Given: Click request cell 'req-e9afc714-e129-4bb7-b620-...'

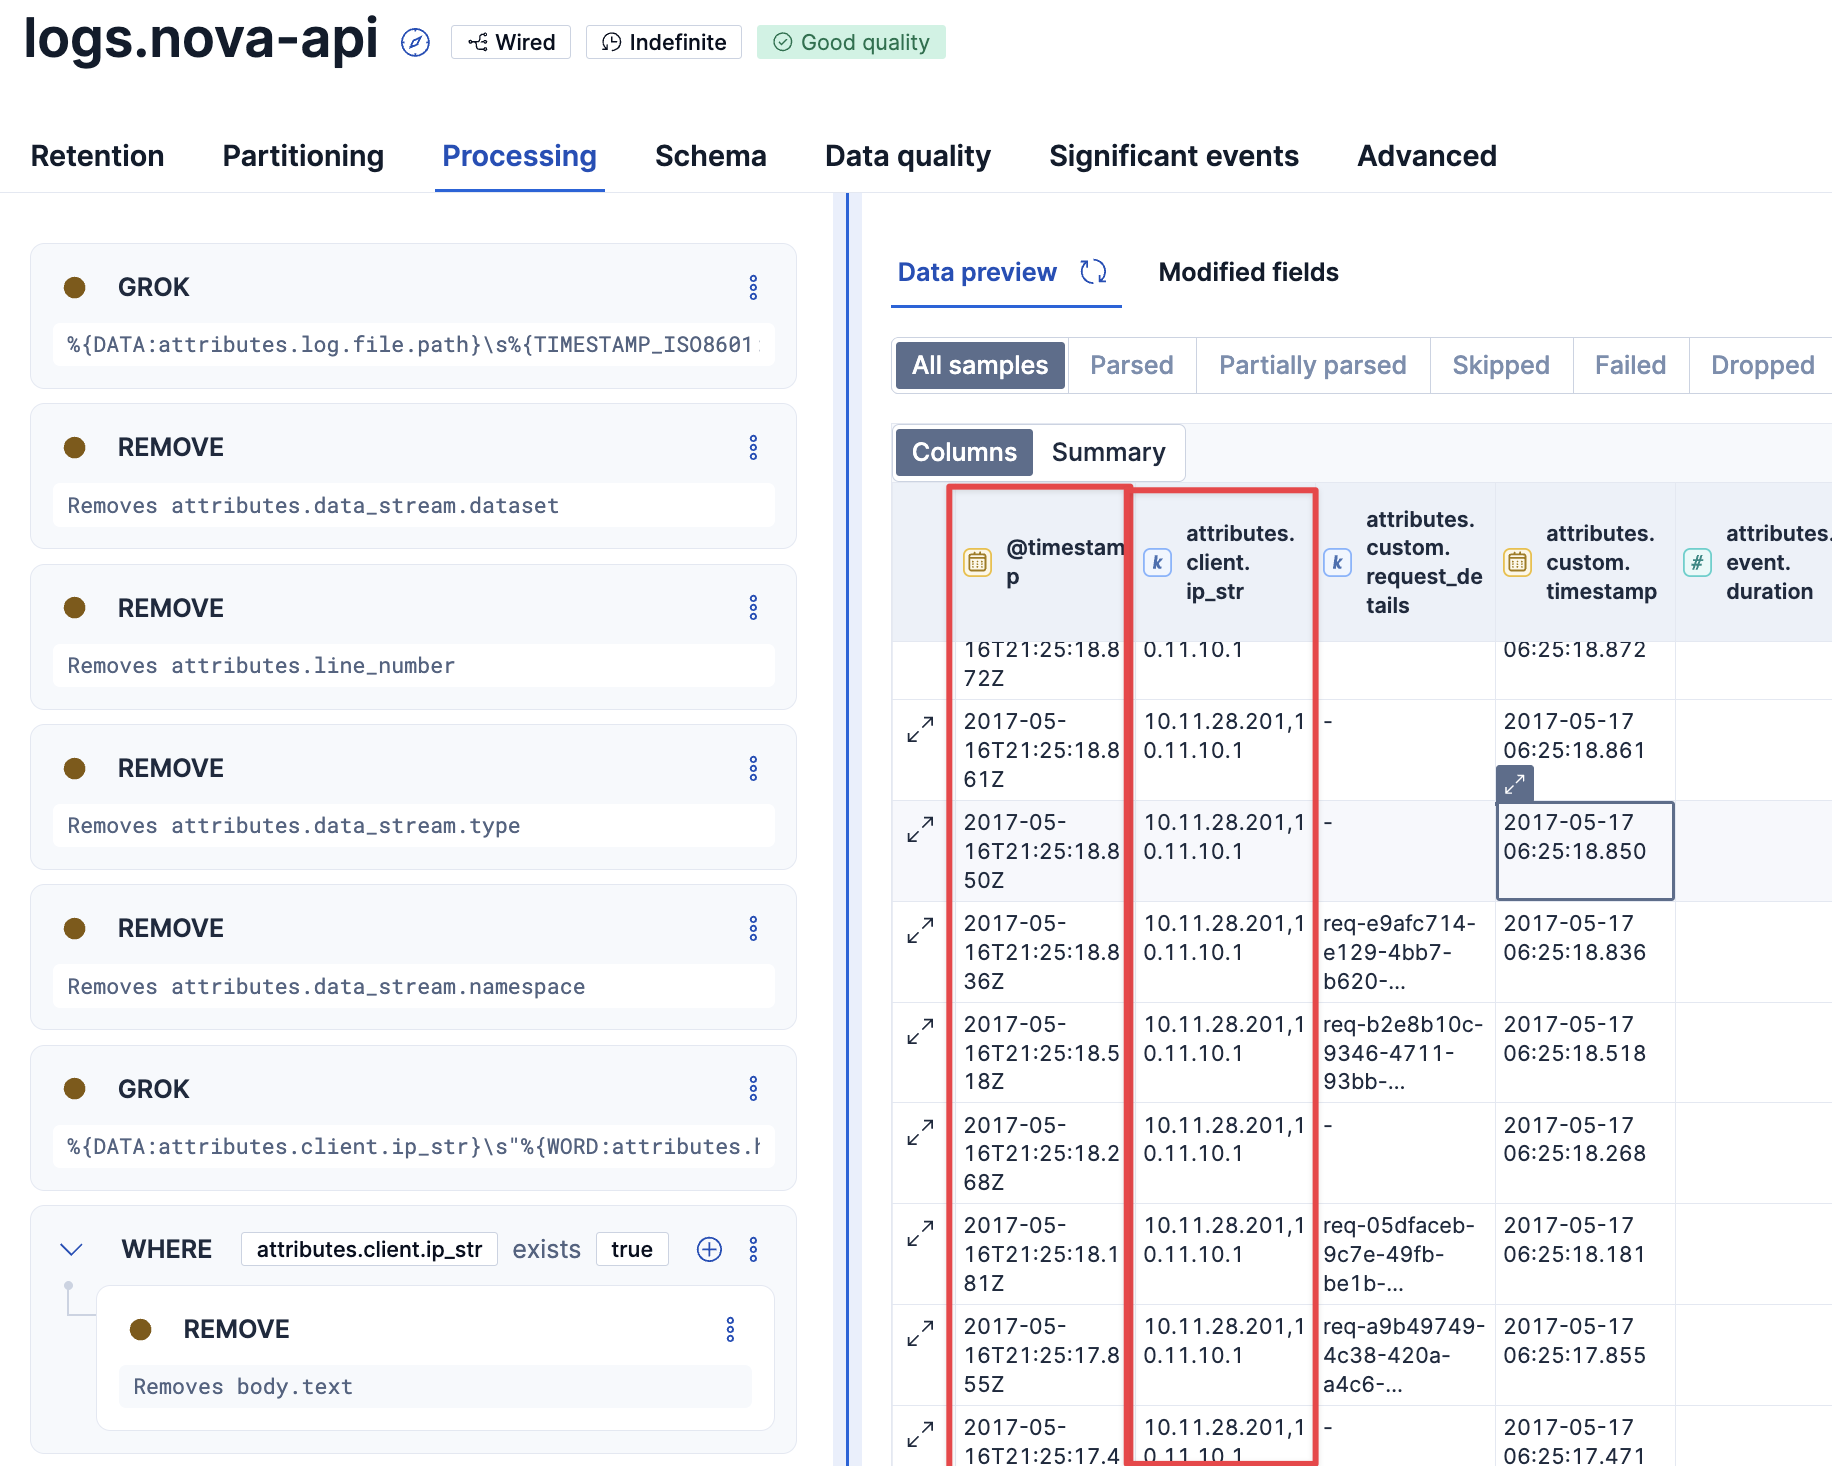Looking at the screenshot, I should [1405, 952].
